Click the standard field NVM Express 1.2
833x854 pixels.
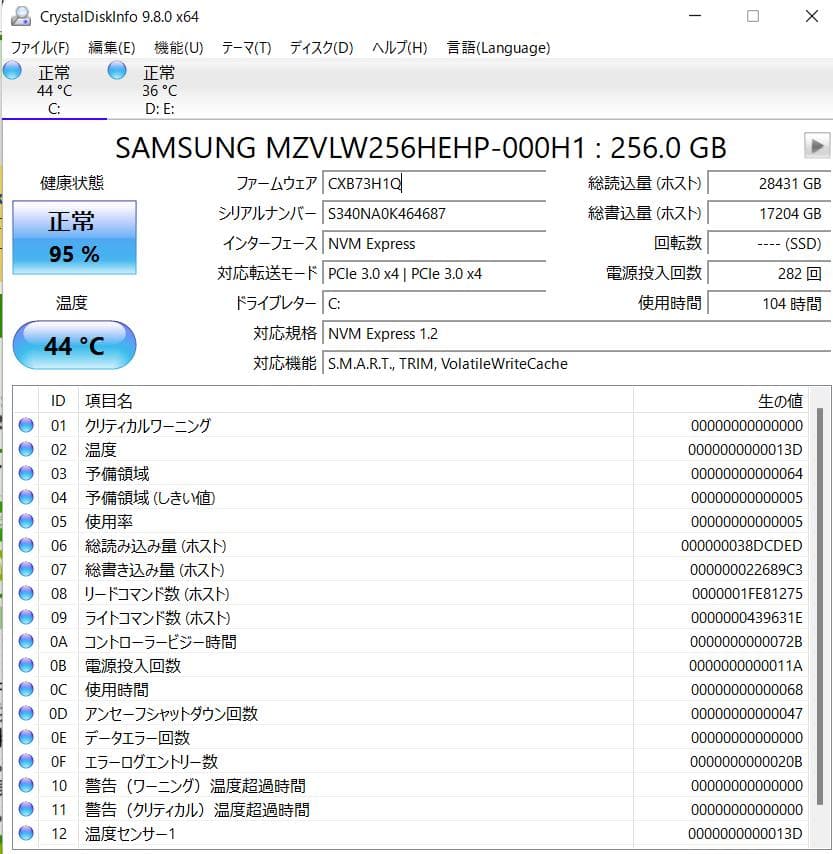click(576, 333)
